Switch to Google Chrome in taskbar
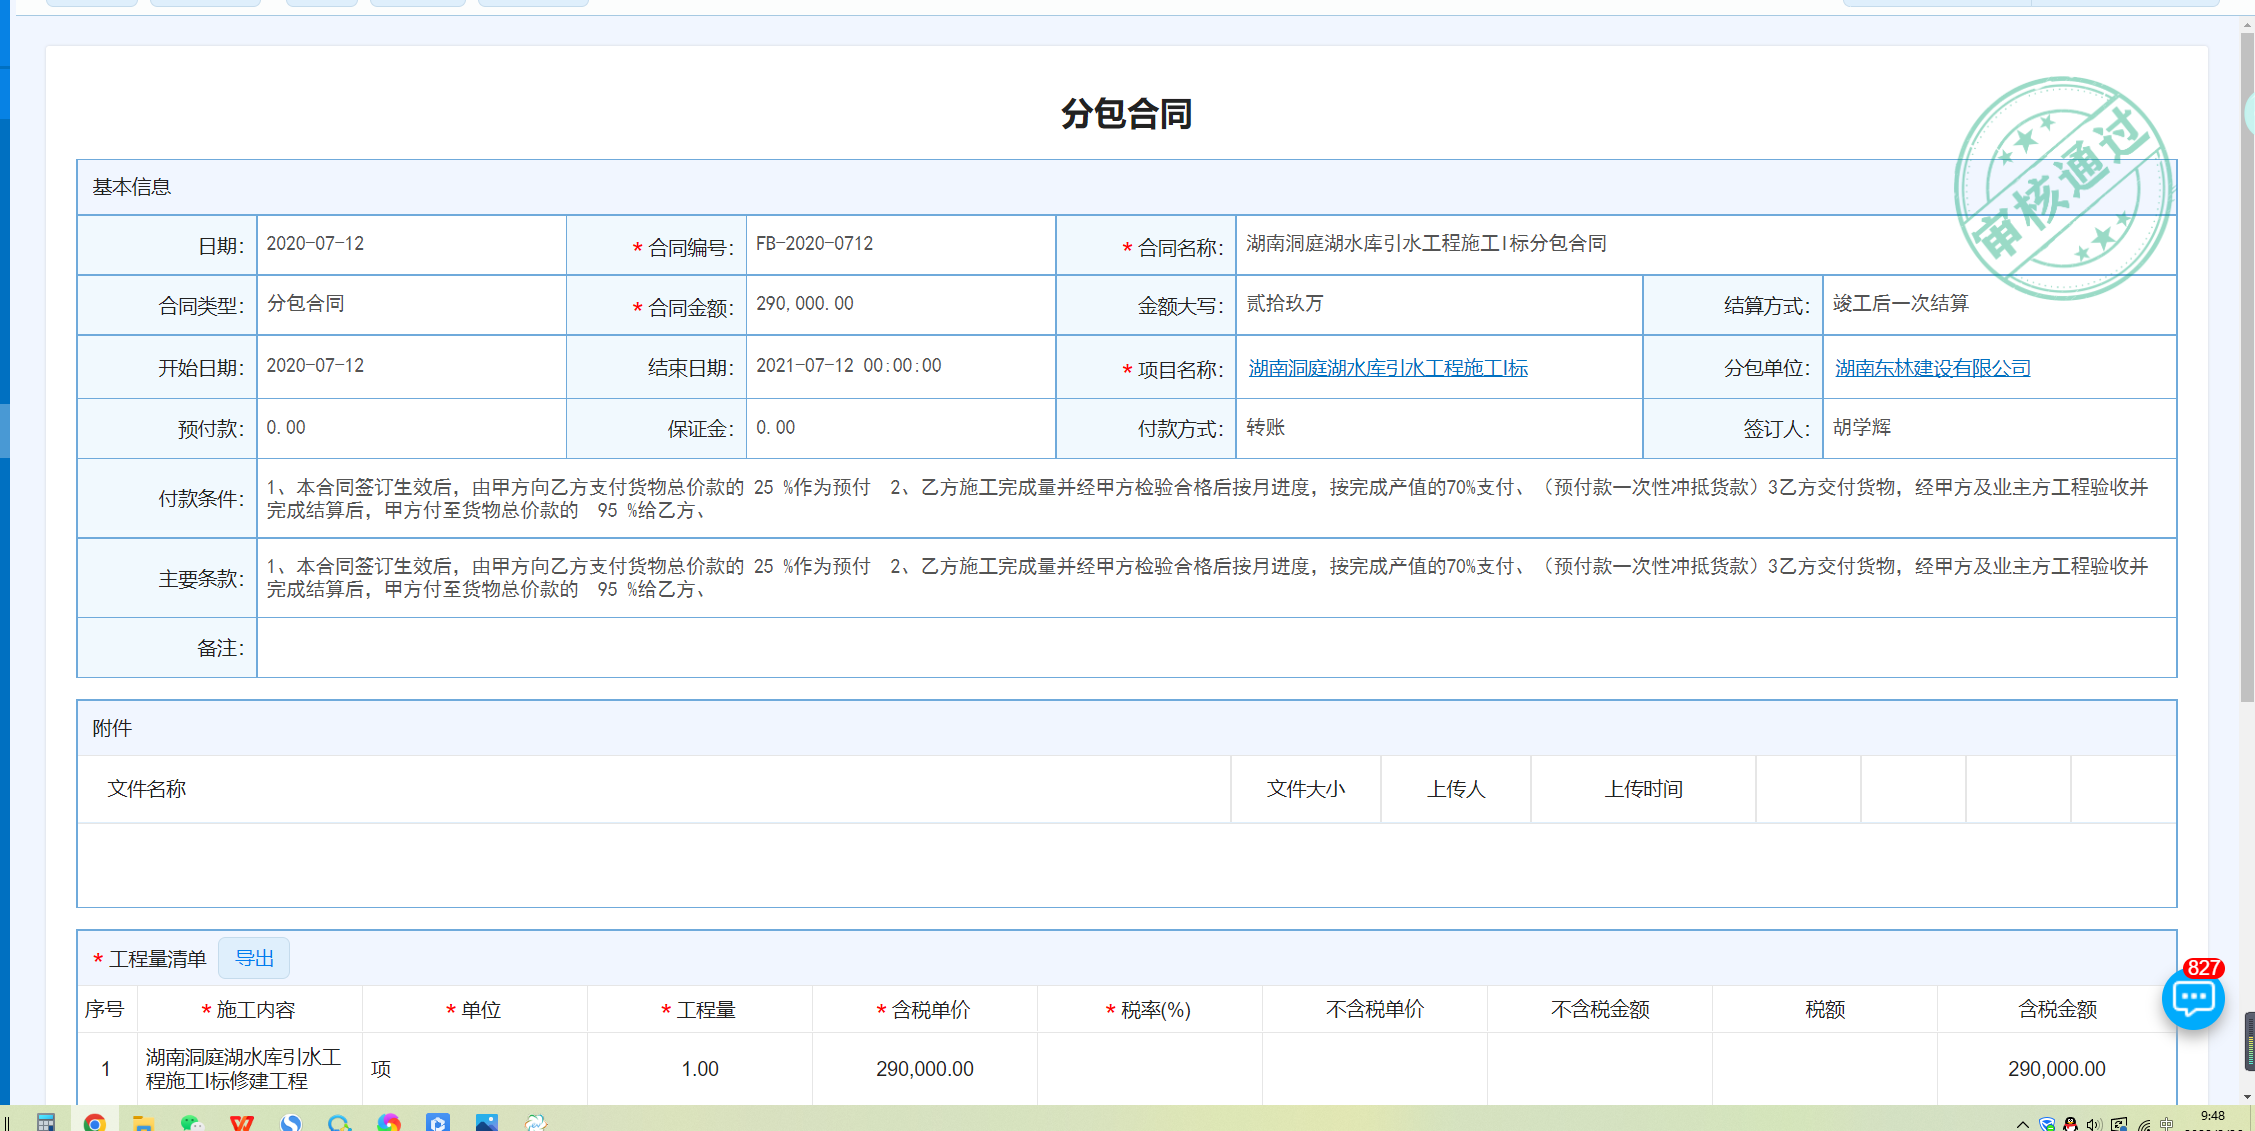Image resolution: width=2255 pixels, height=1131 pixels. 94,1122
